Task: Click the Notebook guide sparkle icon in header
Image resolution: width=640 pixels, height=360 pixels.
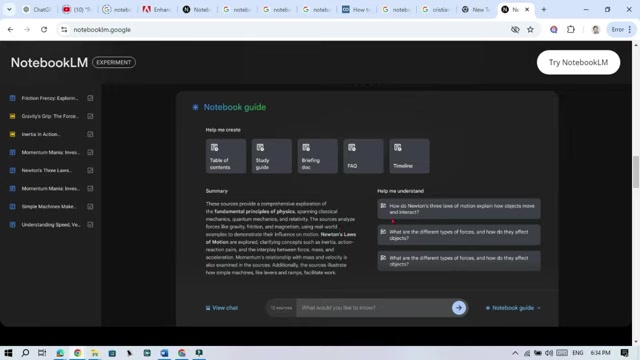Action: (x=196, y=107)
